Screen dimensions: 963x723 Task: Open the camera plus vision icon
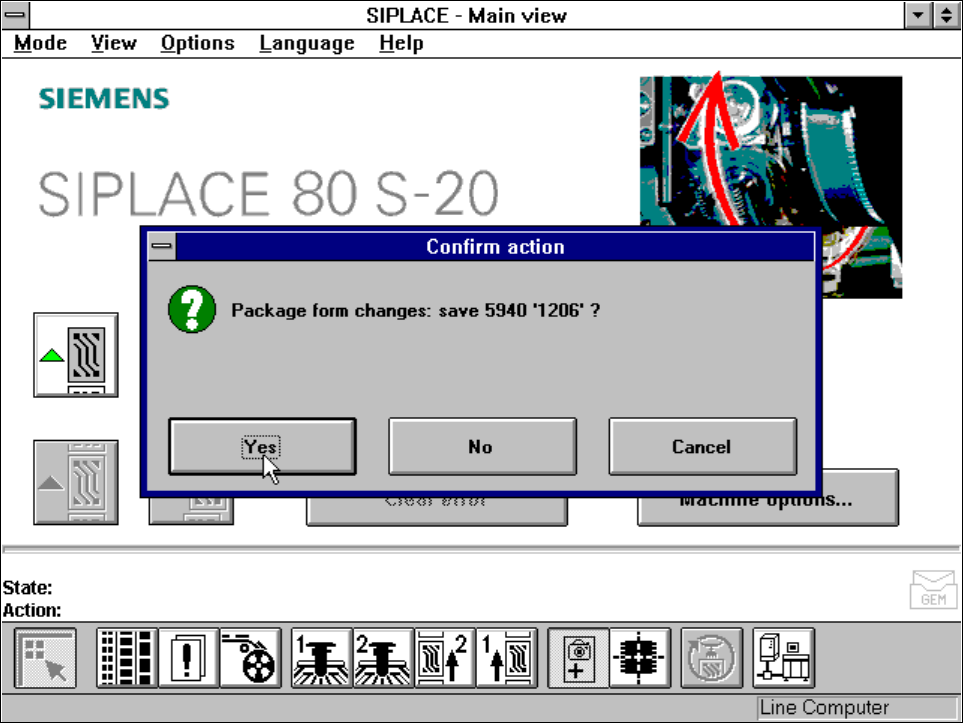coord(578,658)
